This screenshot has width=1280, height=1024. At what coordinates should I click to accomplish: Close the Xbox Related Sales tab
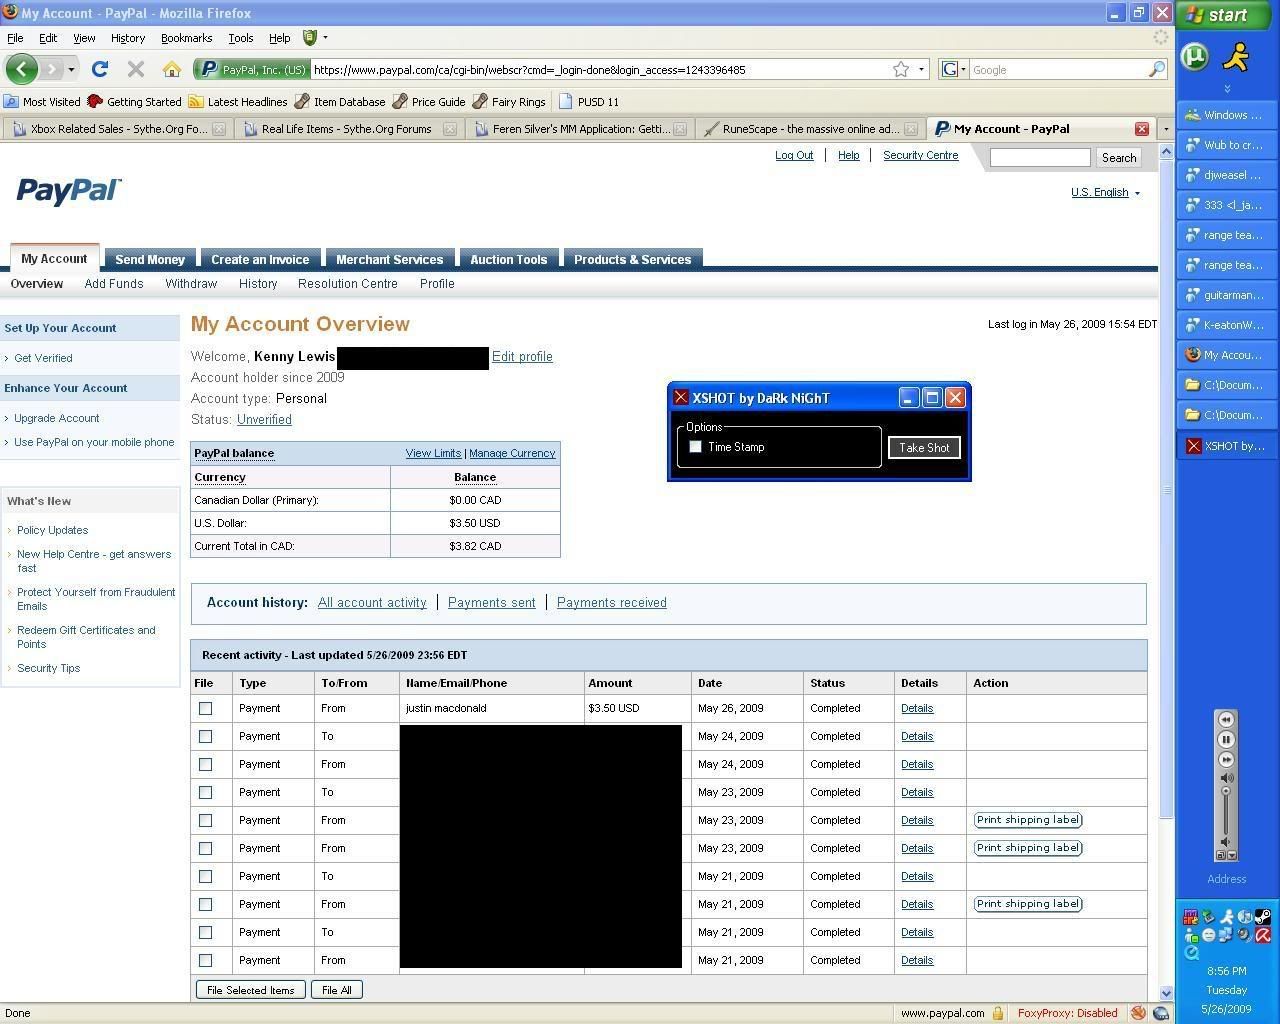(219, 129)
